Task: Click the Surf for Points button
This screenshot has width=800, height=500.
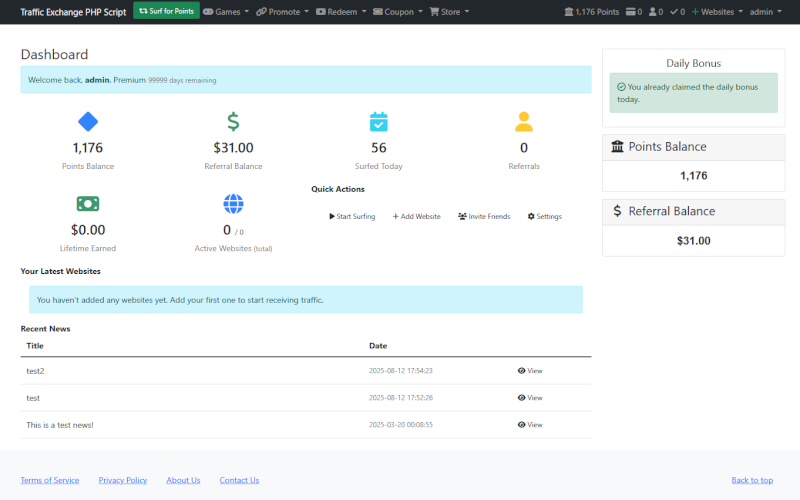Action: [166, 12]
